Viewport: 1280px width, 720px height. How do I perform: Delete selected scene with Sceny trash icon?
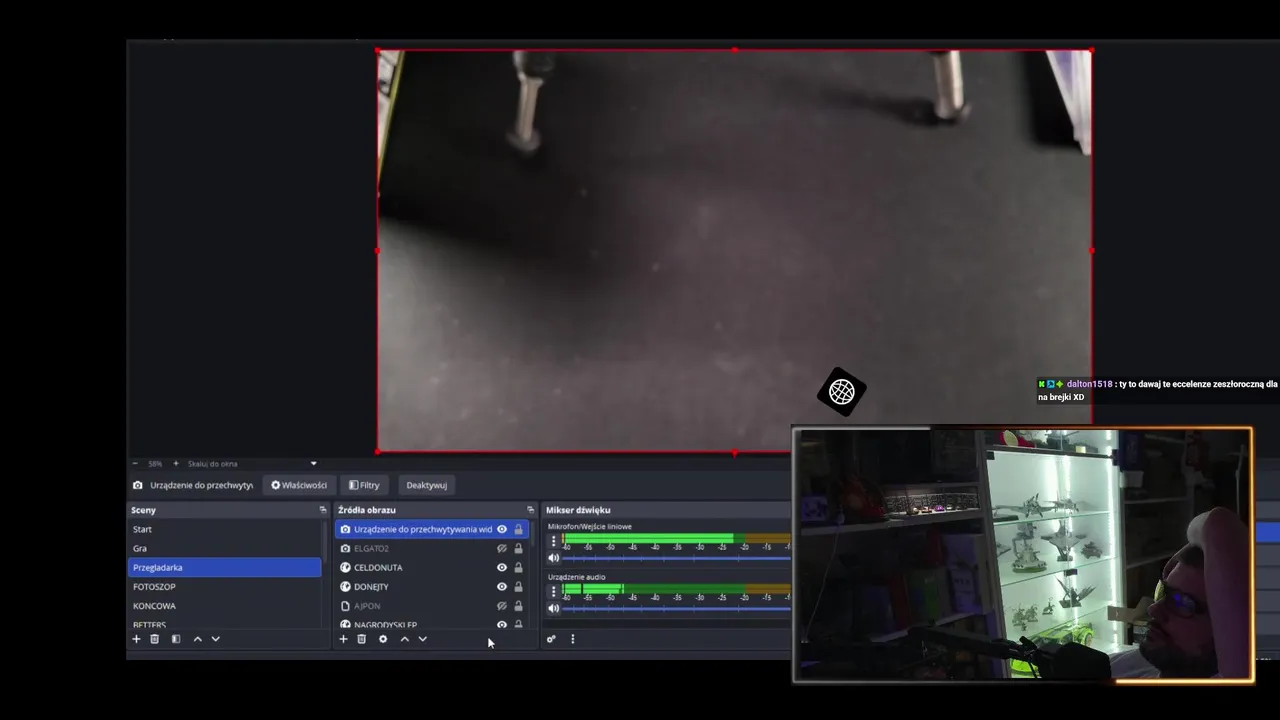click(155, 639)
